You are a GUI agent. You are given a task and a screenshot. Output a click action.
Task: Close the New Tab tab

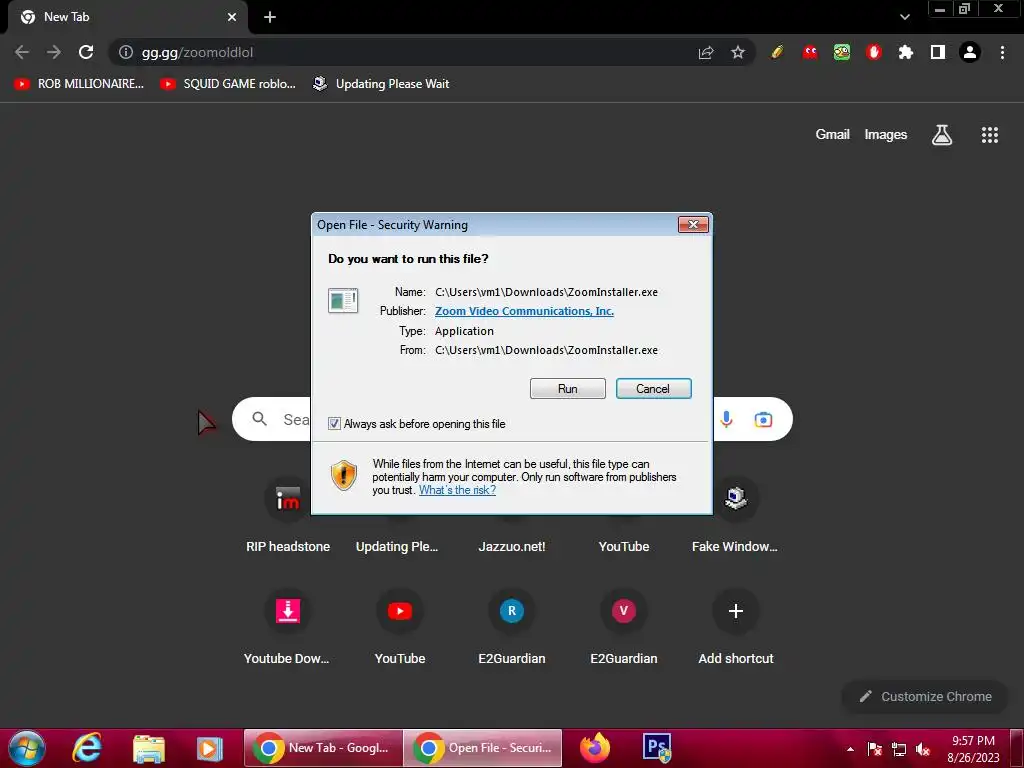pos(232,17)
